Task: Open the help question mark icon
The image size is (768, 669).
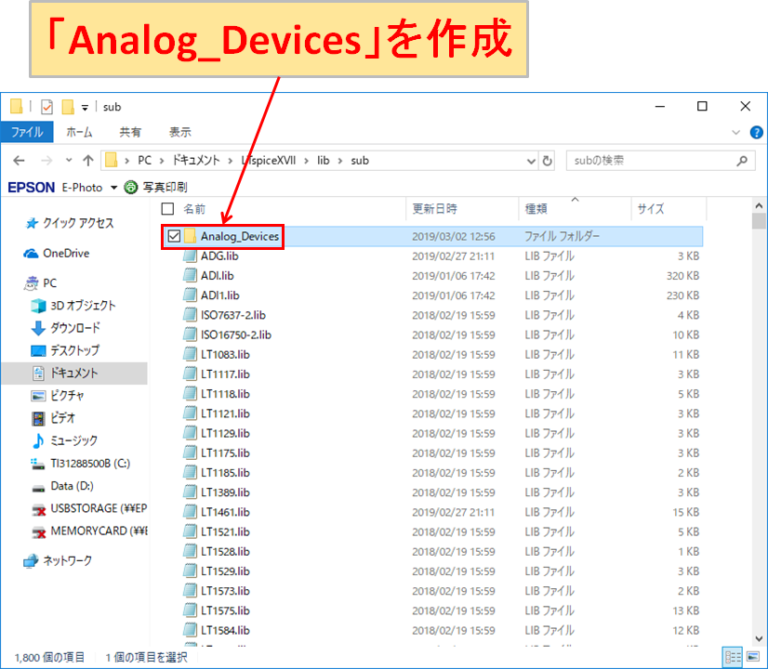Action: (x=755, y=132)
